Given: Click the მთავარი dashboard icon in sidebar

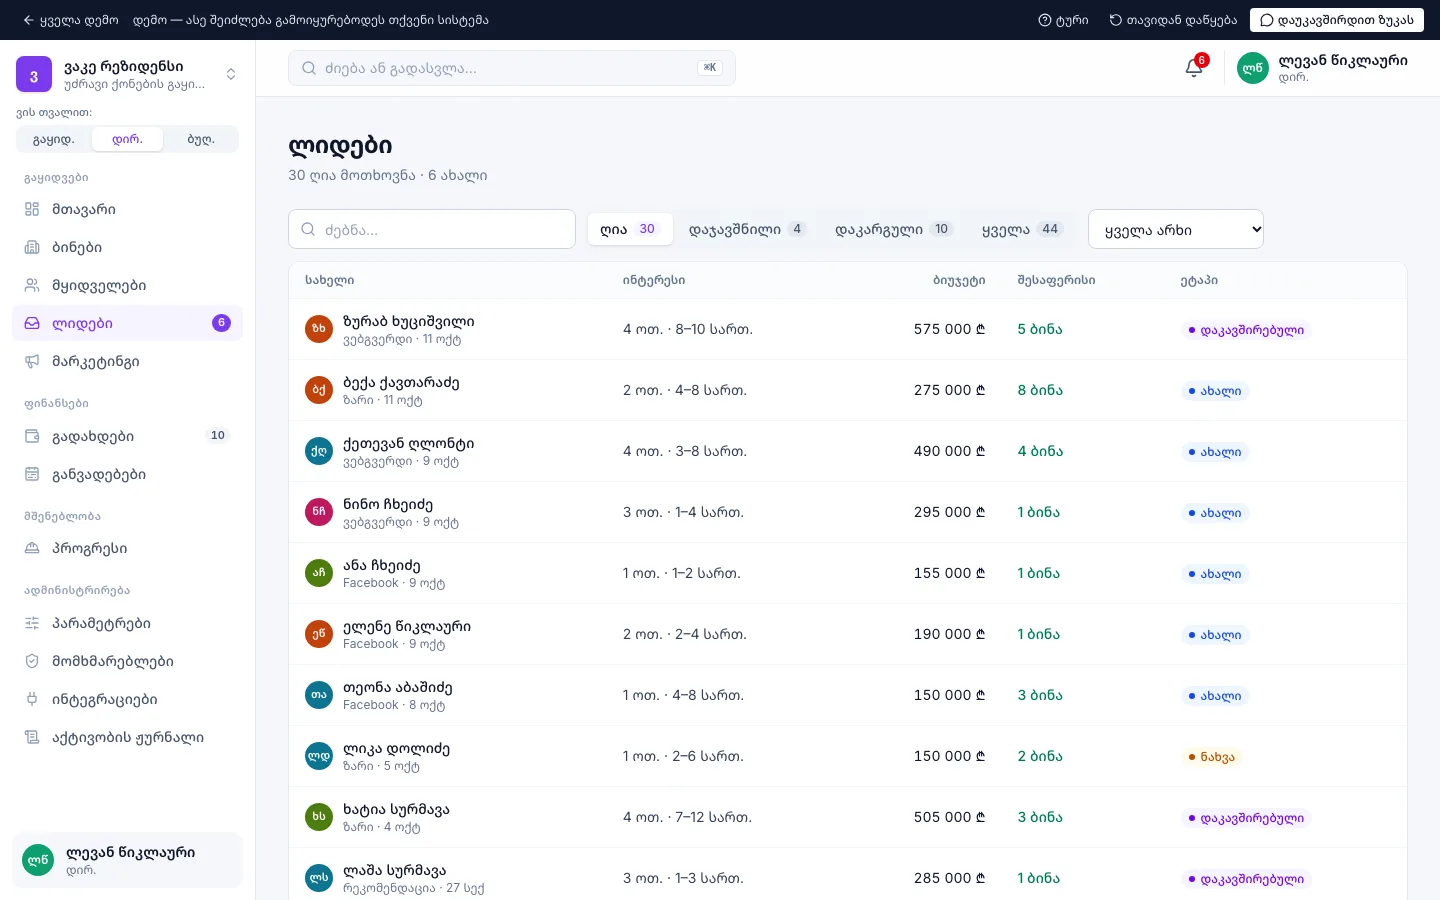Looking at the screenshot, I should point(32,209).
